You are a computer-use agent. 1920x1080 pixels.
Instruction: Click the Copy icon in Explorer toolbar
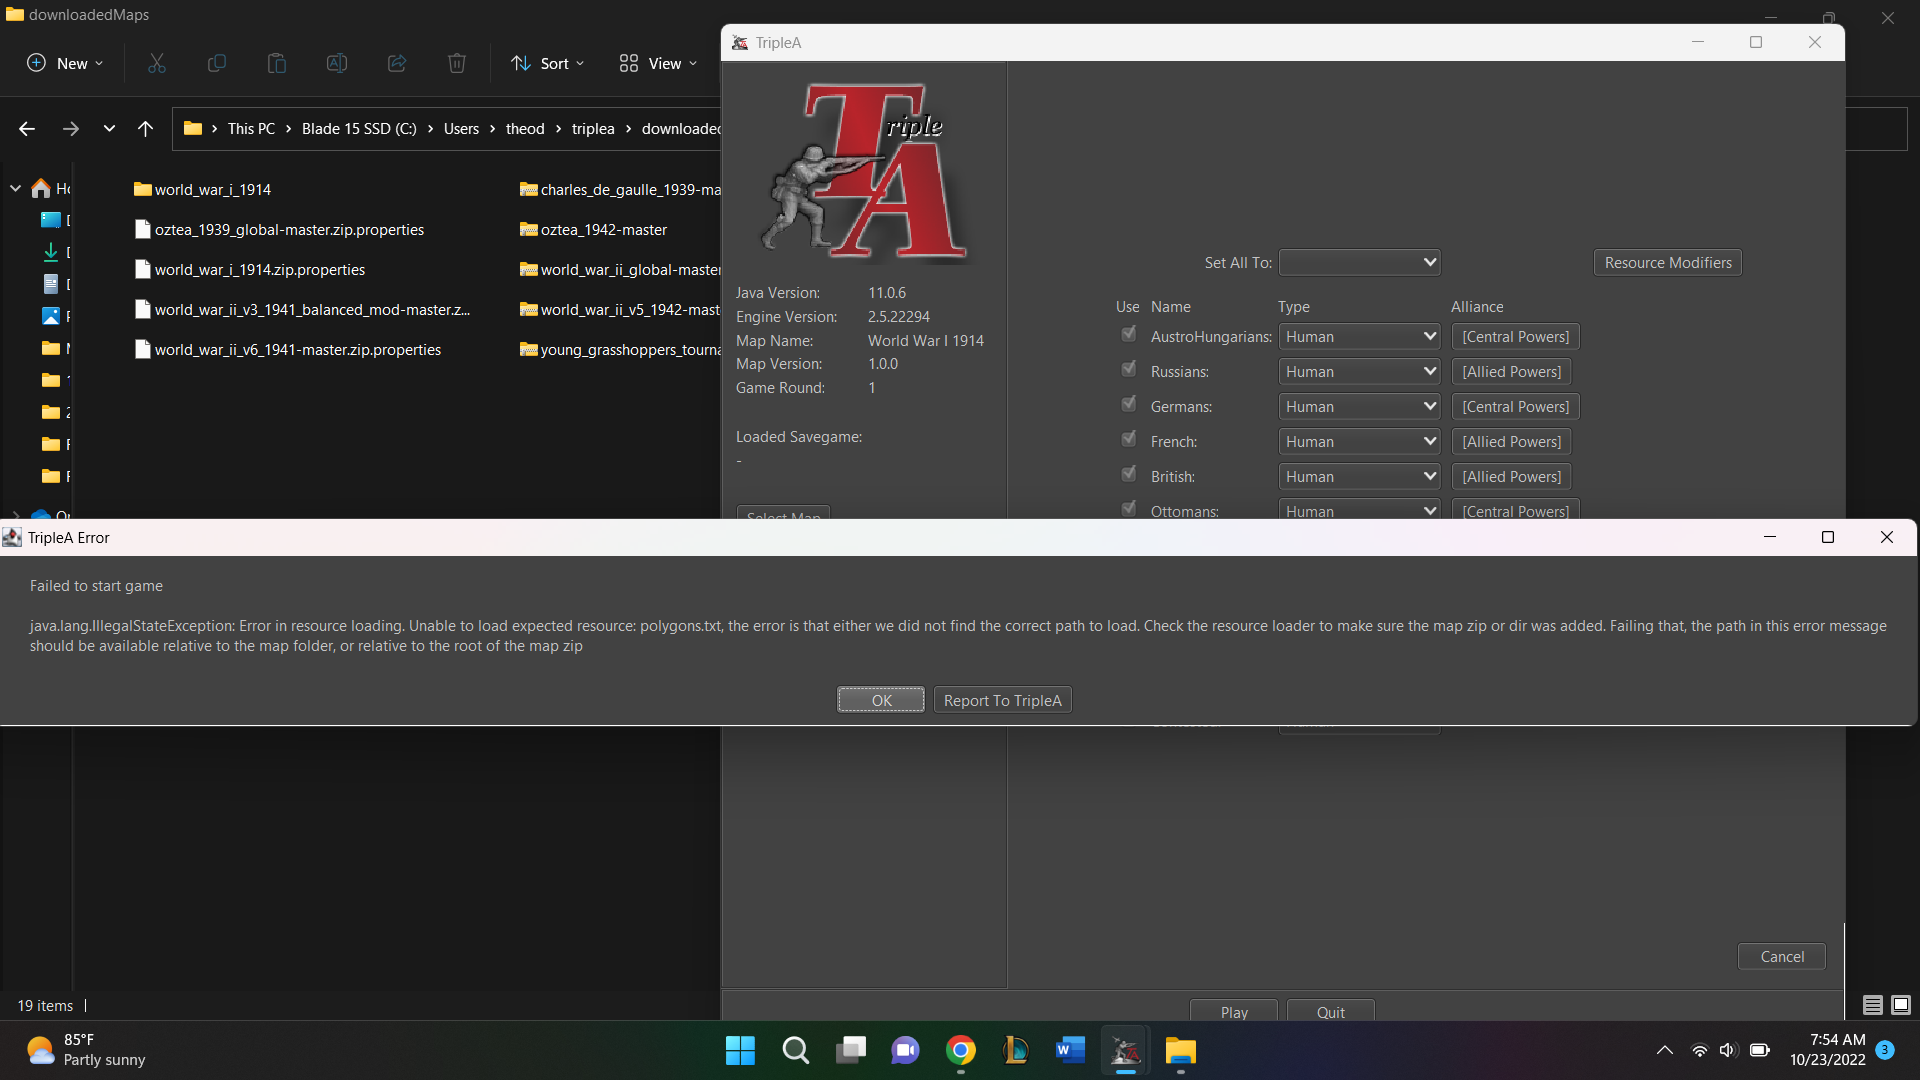[217, 63]
